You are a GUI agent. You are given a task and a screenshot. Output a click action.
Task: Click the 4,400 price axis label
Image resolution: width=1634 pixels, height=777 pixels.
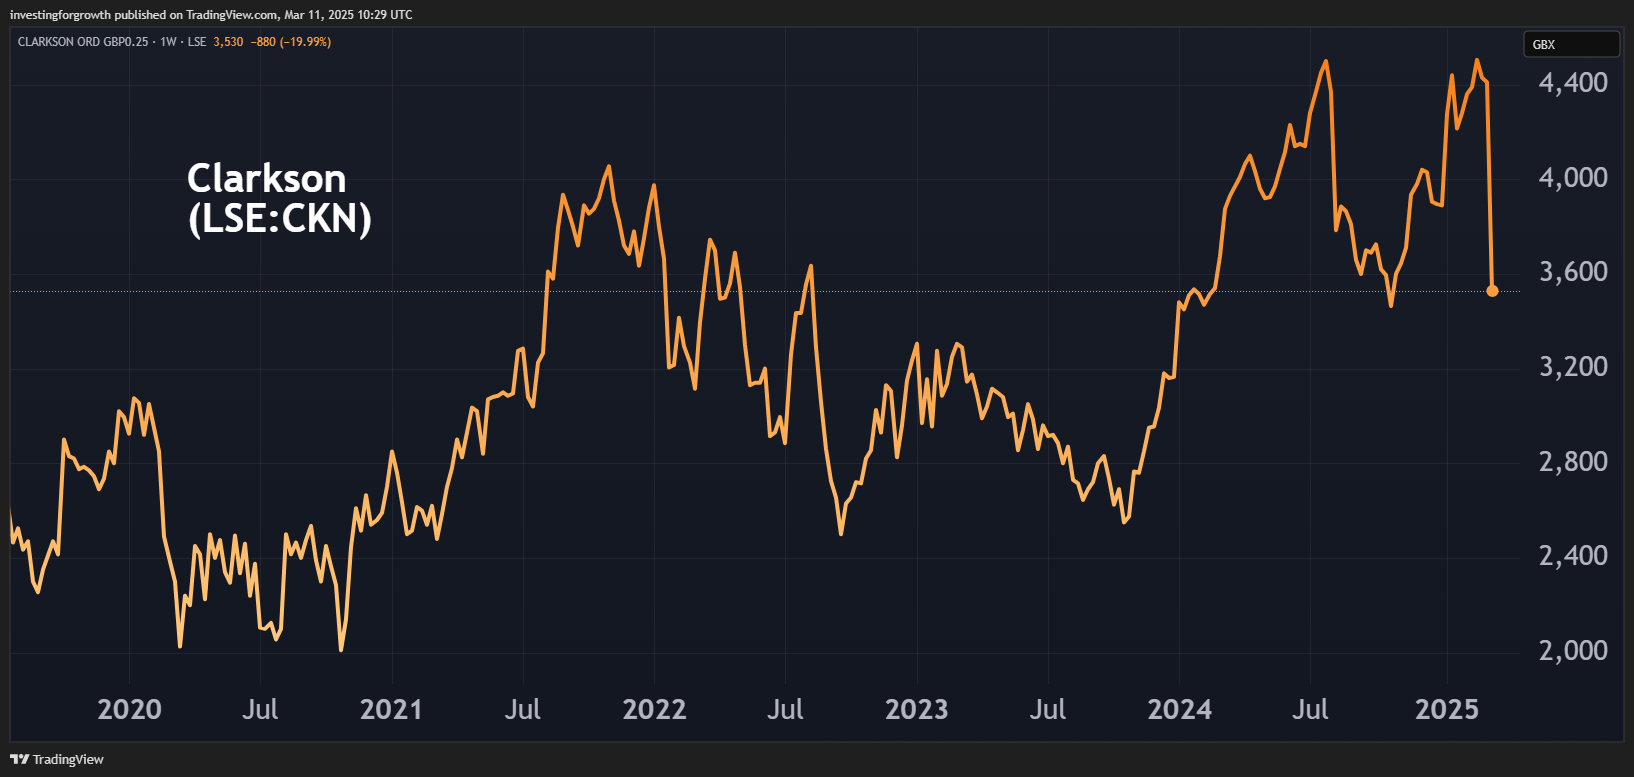(x=1573, y=82)
